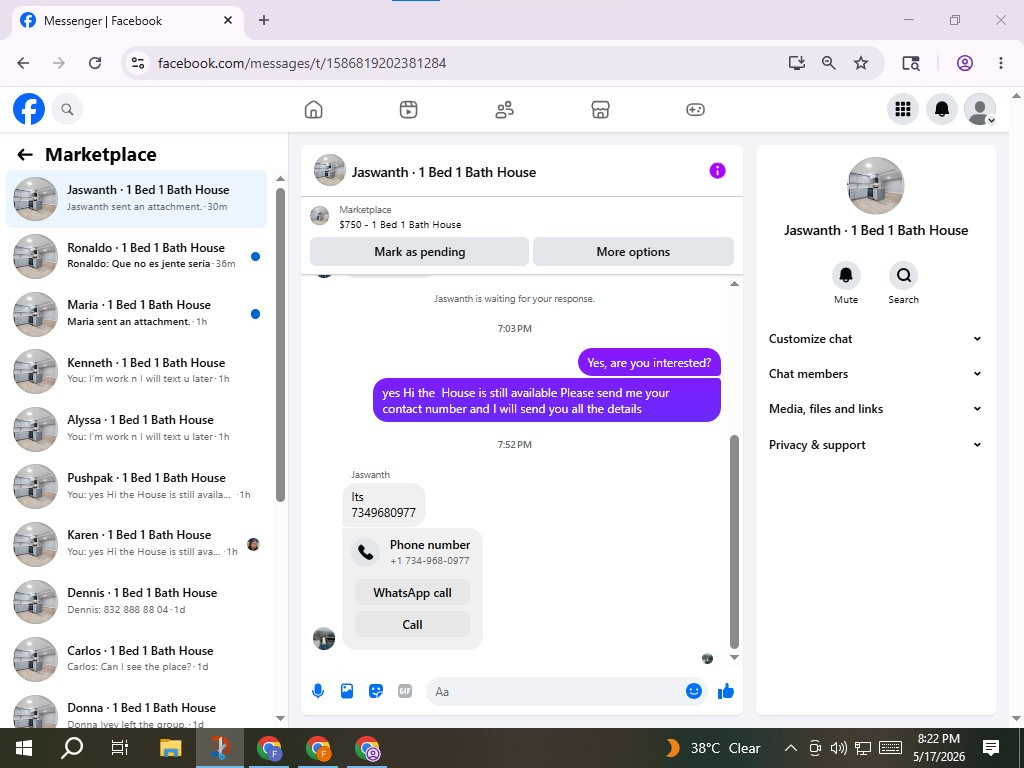The width and height of the screenshot is (1024, 768).
Task: Open Windows Task View
Action: (120, 748)
